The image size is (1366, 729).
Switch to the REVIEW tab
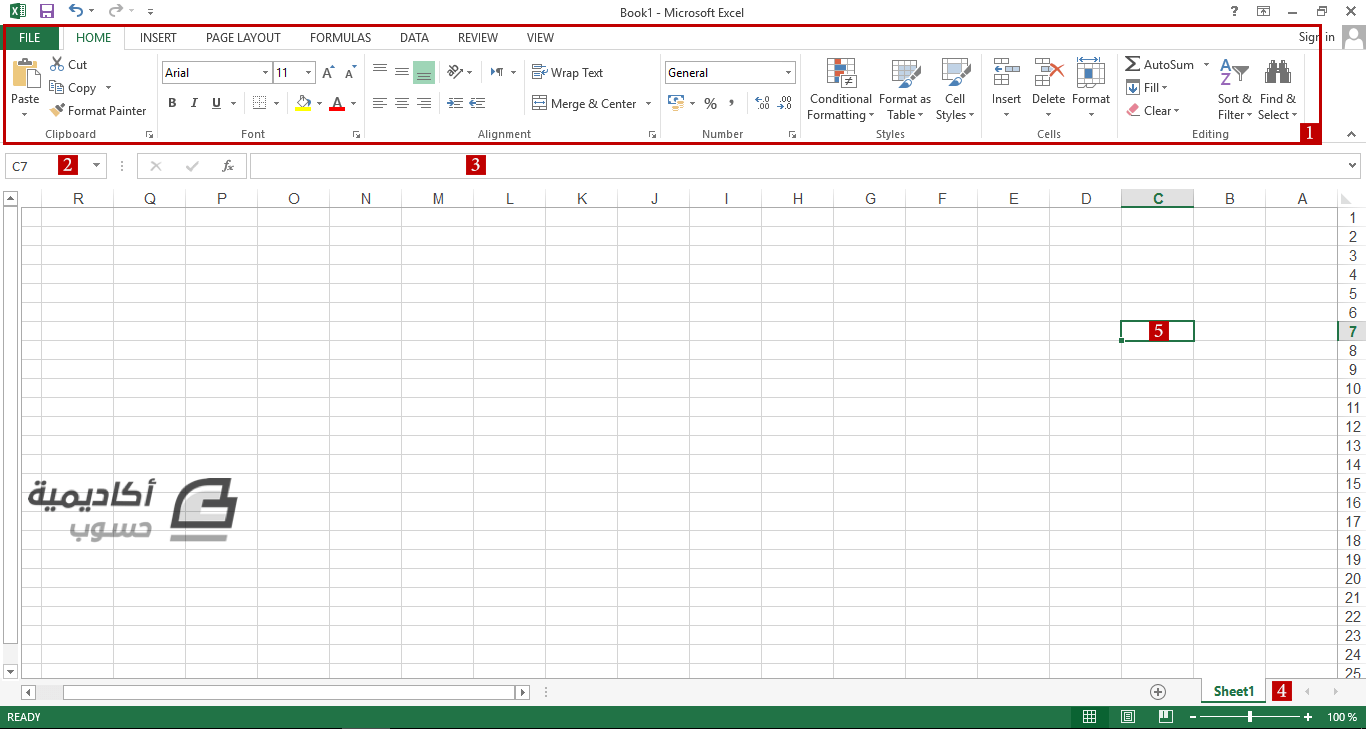[x=478, y=38]
